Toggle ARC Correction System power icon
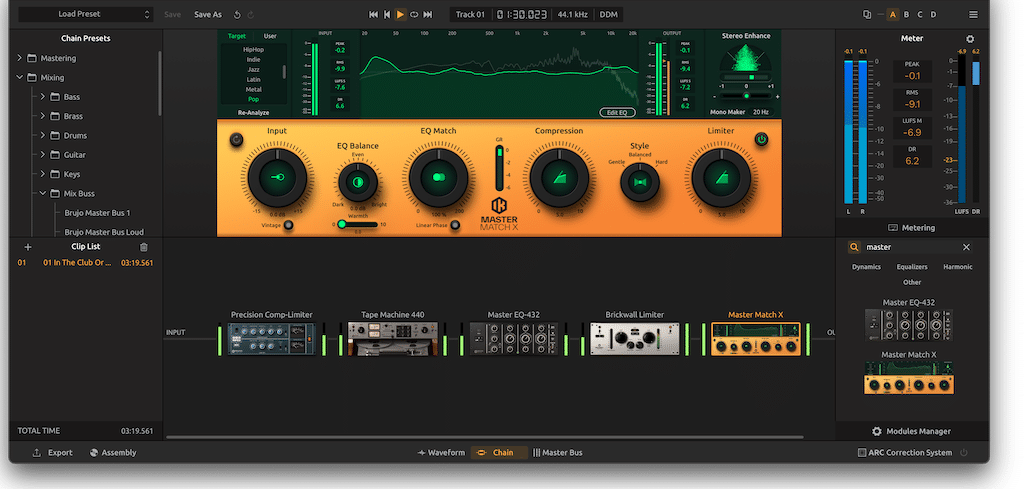Viewport: 1024px width, 489px height. tap(964, 452)
